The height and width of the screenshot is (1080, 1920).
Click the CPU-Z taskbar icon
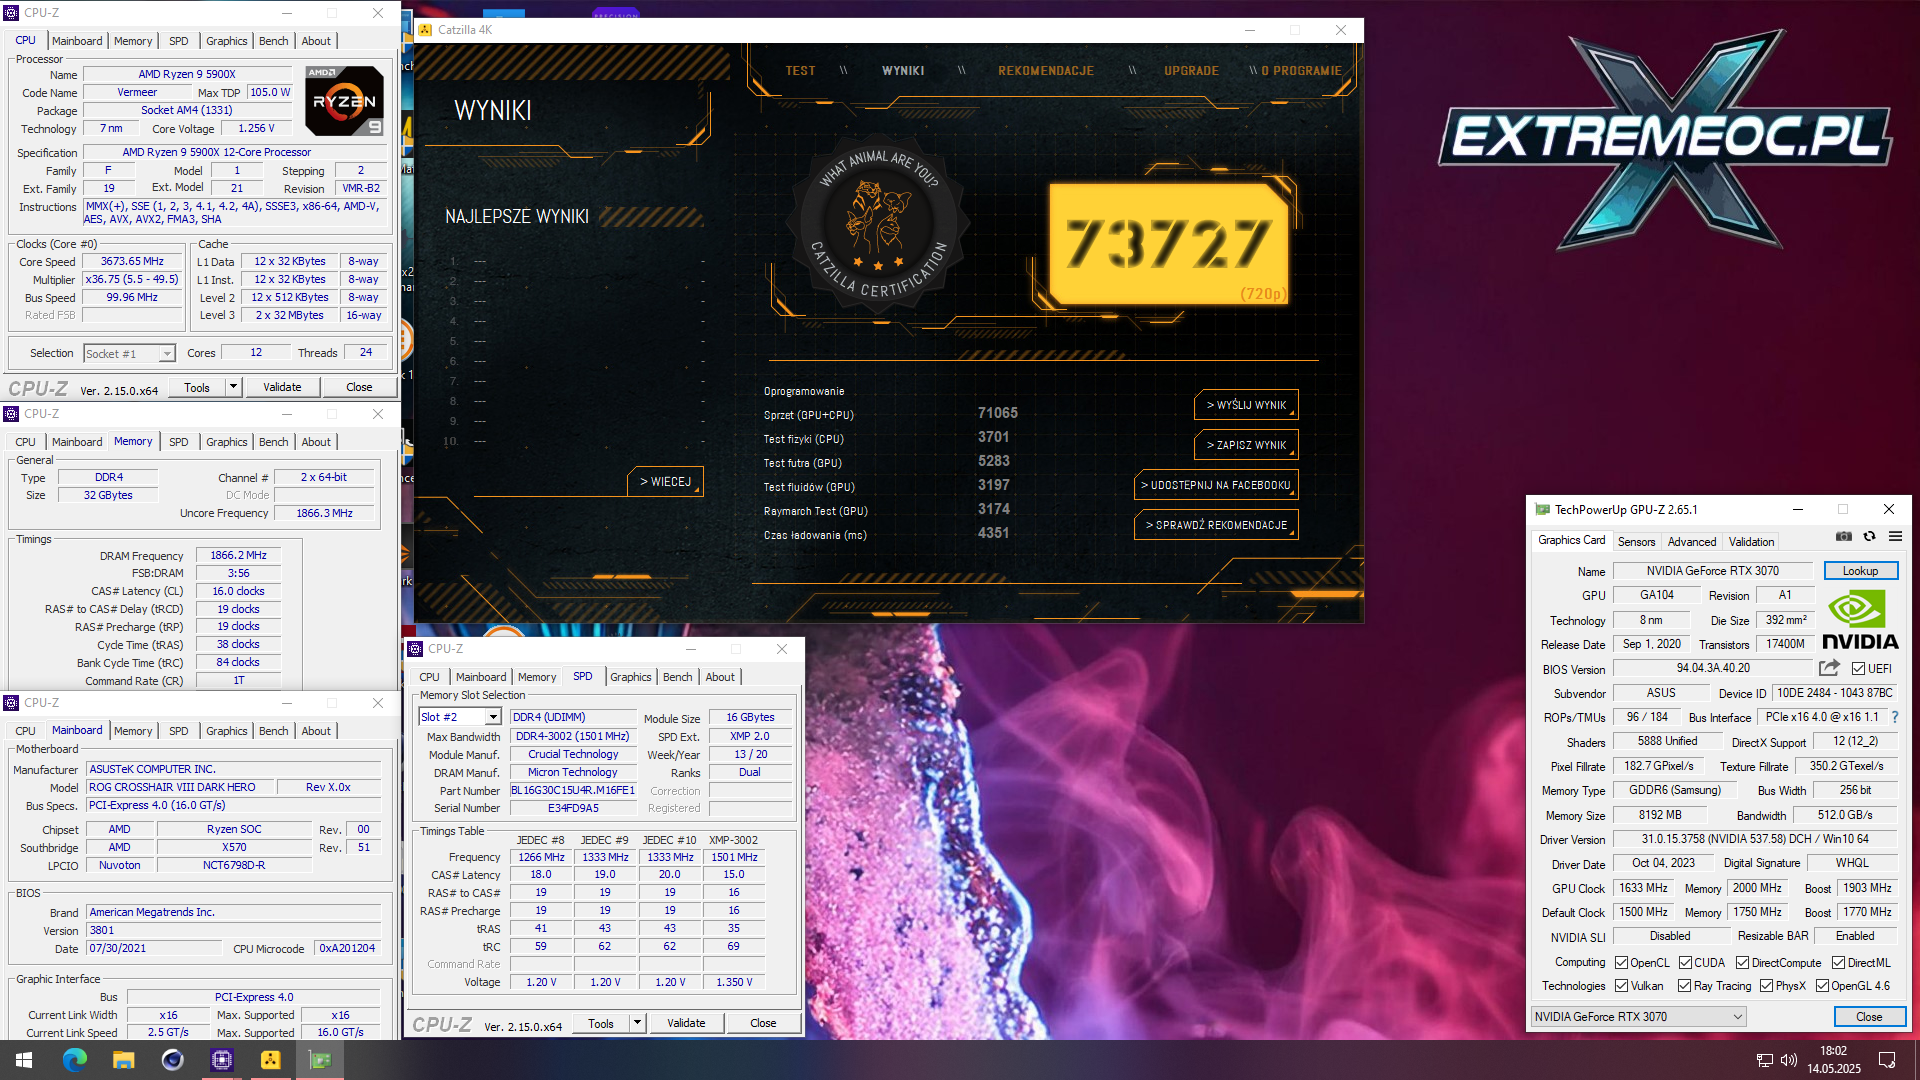pyautogui.click(x=221, y=1060)
